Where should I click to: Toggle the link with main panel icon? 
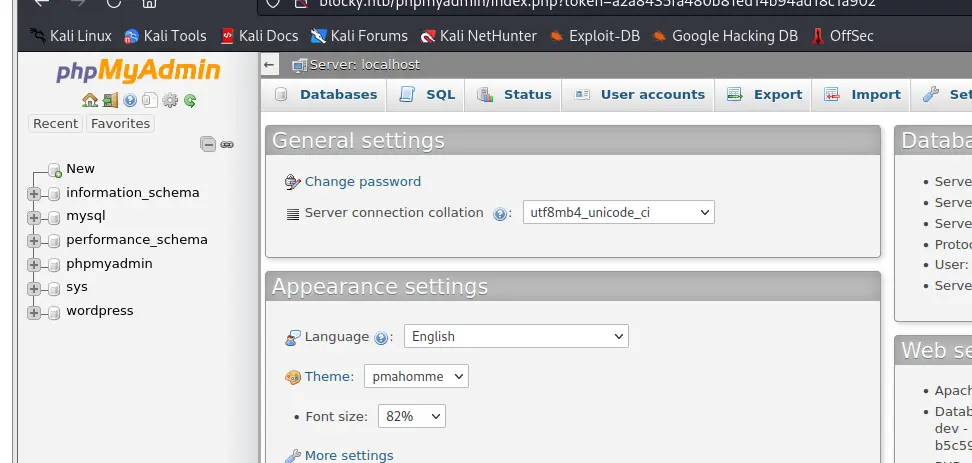[227, 144]
